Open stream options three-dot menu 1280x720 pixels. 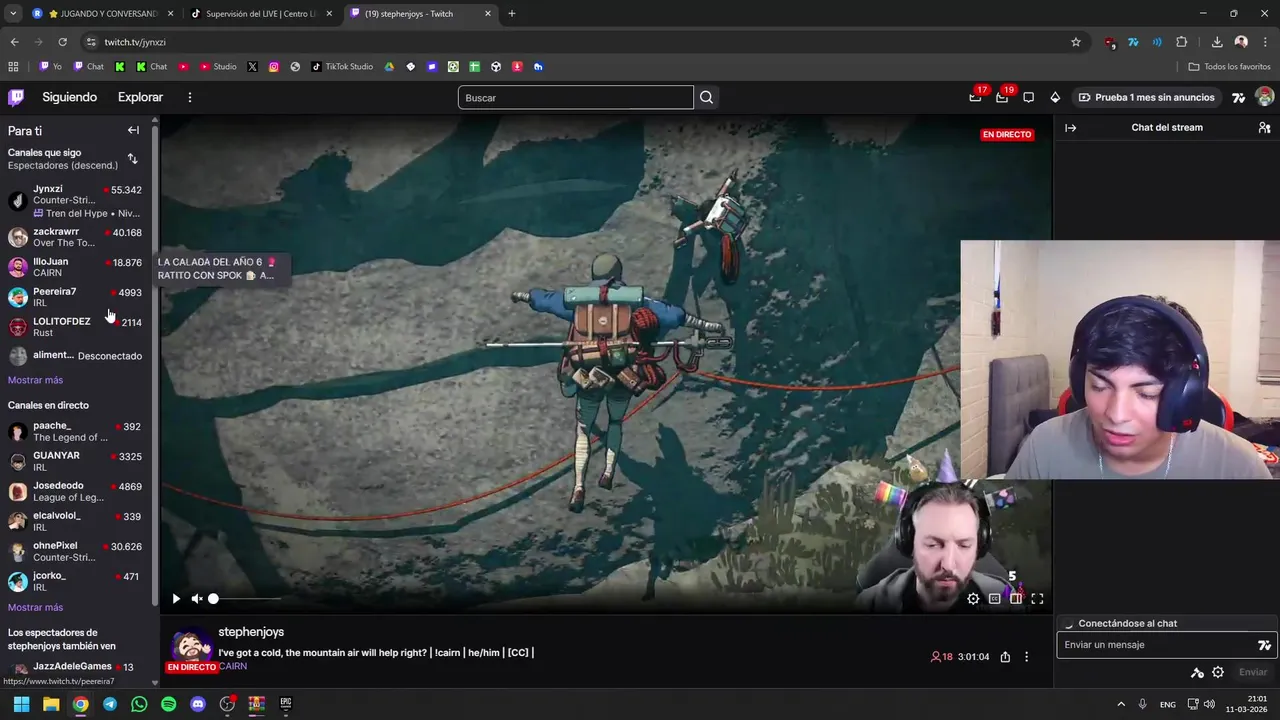[x=1026, y=657]
